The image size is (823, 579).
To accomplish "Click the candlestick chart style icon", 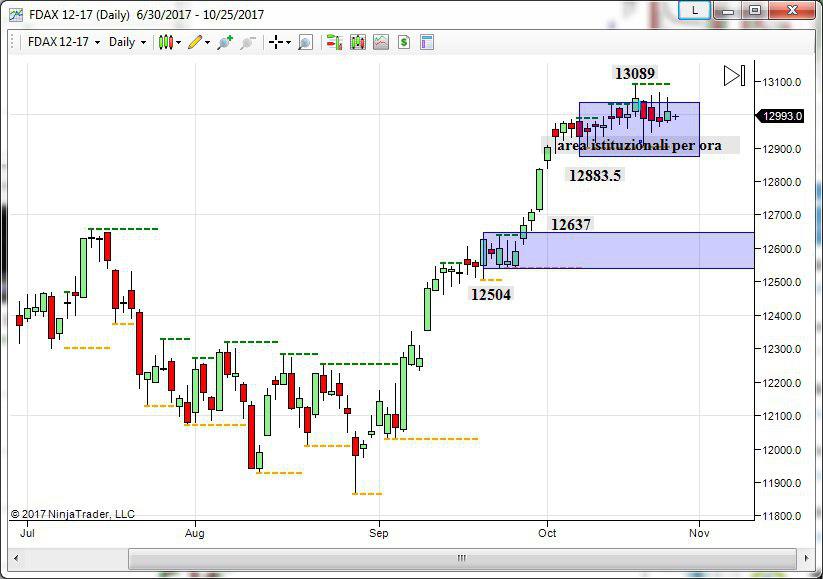I will point(166,42).
